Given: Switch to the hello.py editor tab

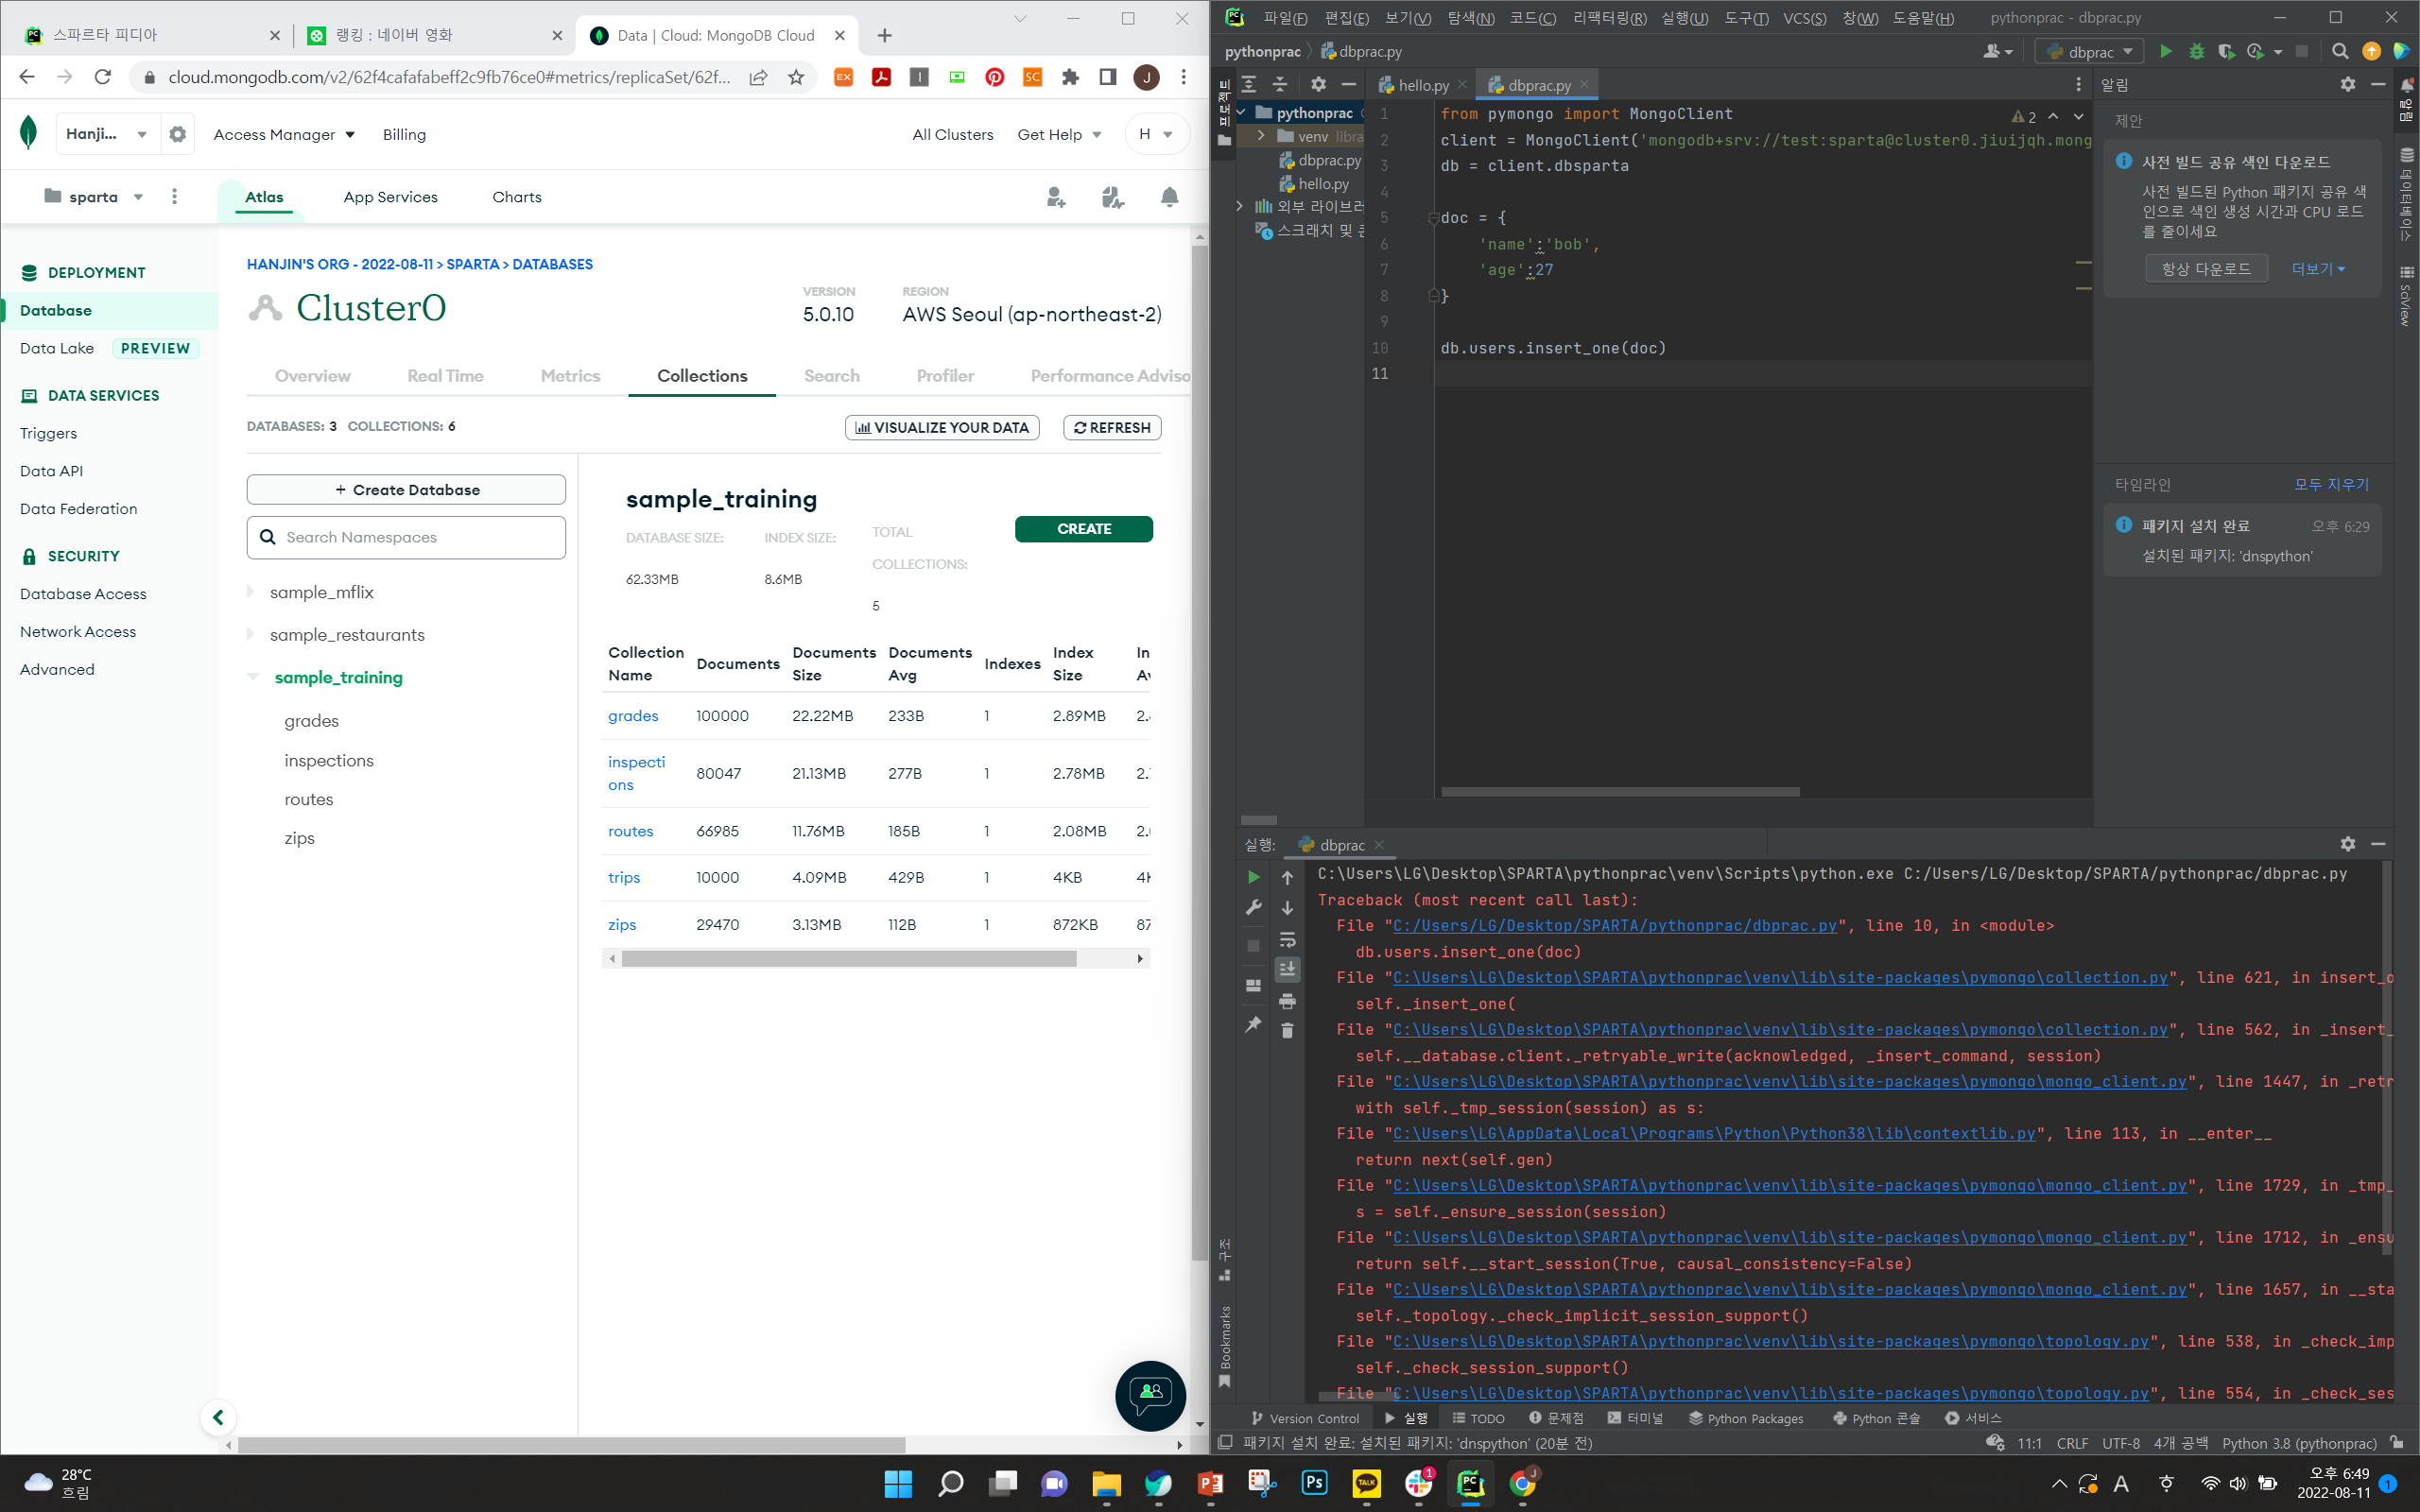Looking at the screenshot, I should pyautogui.click(x=1422, y=85).
